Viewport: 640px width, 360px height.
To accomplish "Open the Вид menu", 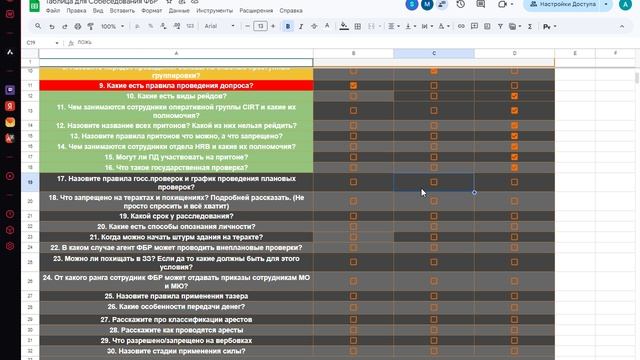I will tap(98, 11).
